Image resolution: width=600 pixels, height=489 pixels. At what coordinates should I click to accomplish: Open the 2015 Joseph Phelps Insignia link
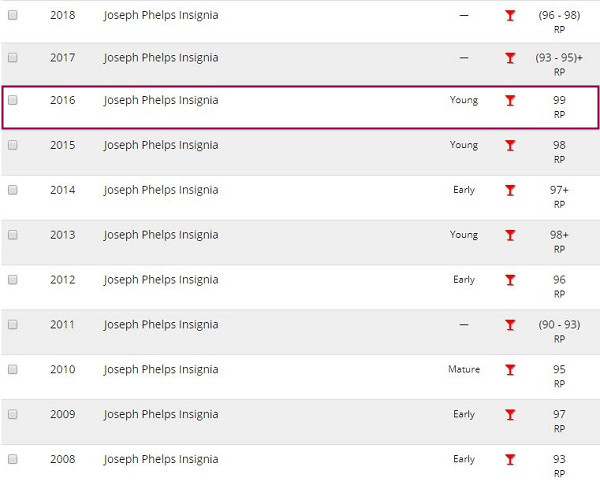pos(161,145)
